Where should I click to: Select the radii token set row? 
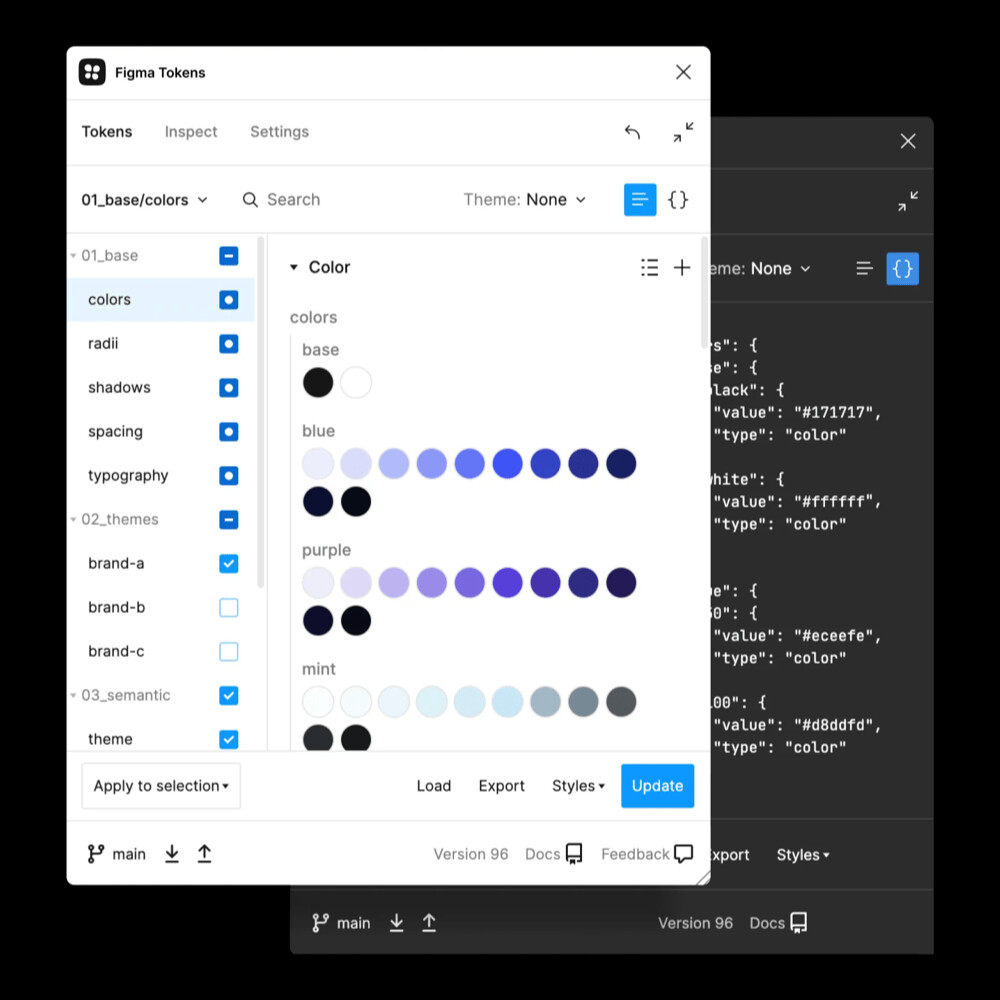161,344
